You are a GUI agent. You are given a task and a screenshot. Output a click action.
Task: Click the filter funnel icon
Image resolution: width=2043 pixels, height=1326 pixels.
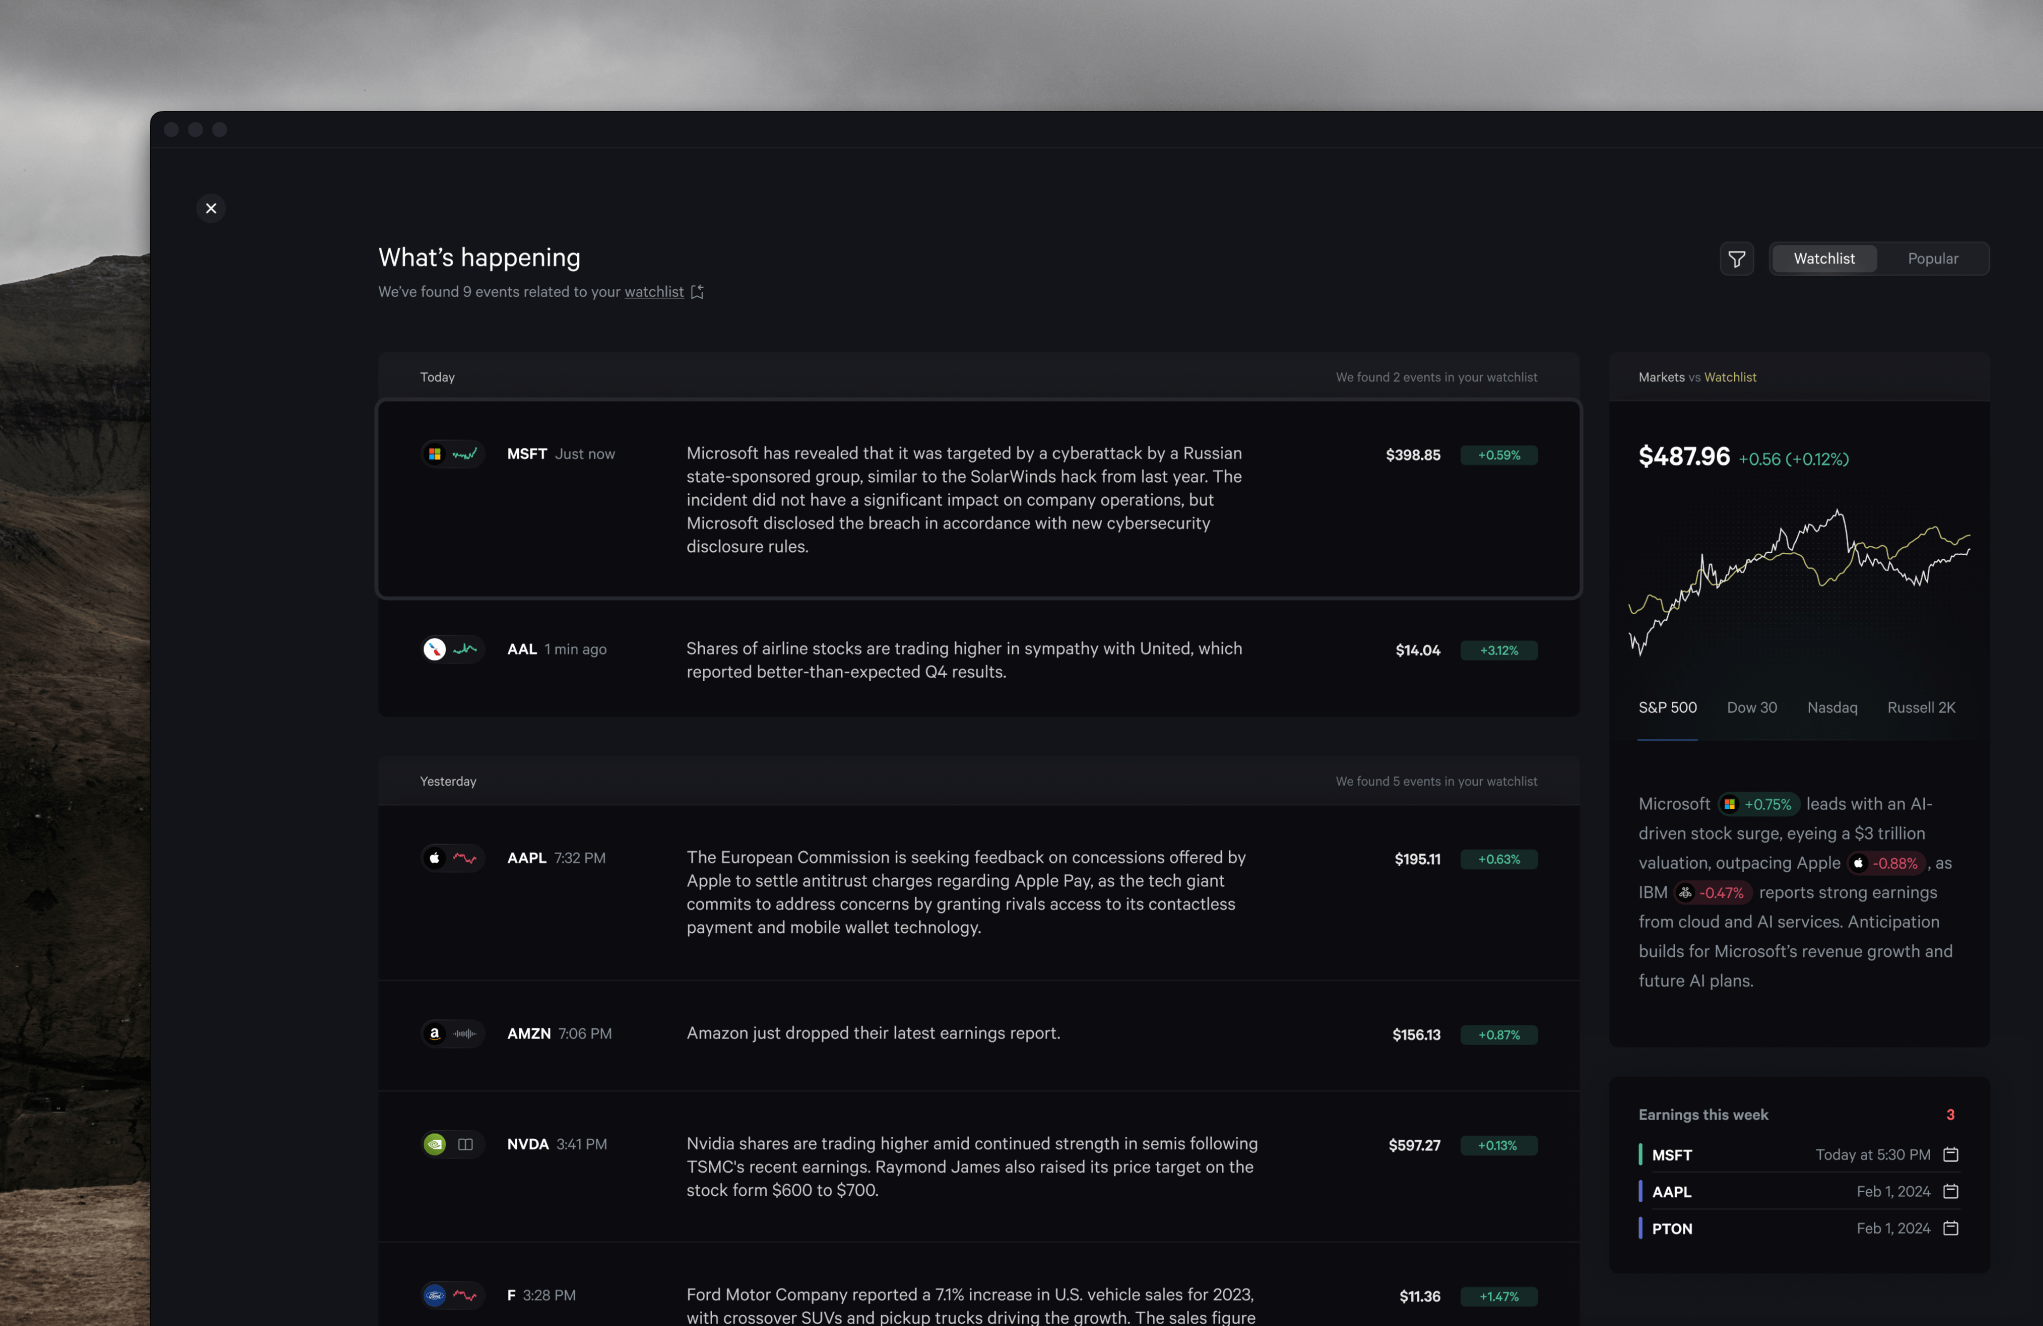(1737, 259)
